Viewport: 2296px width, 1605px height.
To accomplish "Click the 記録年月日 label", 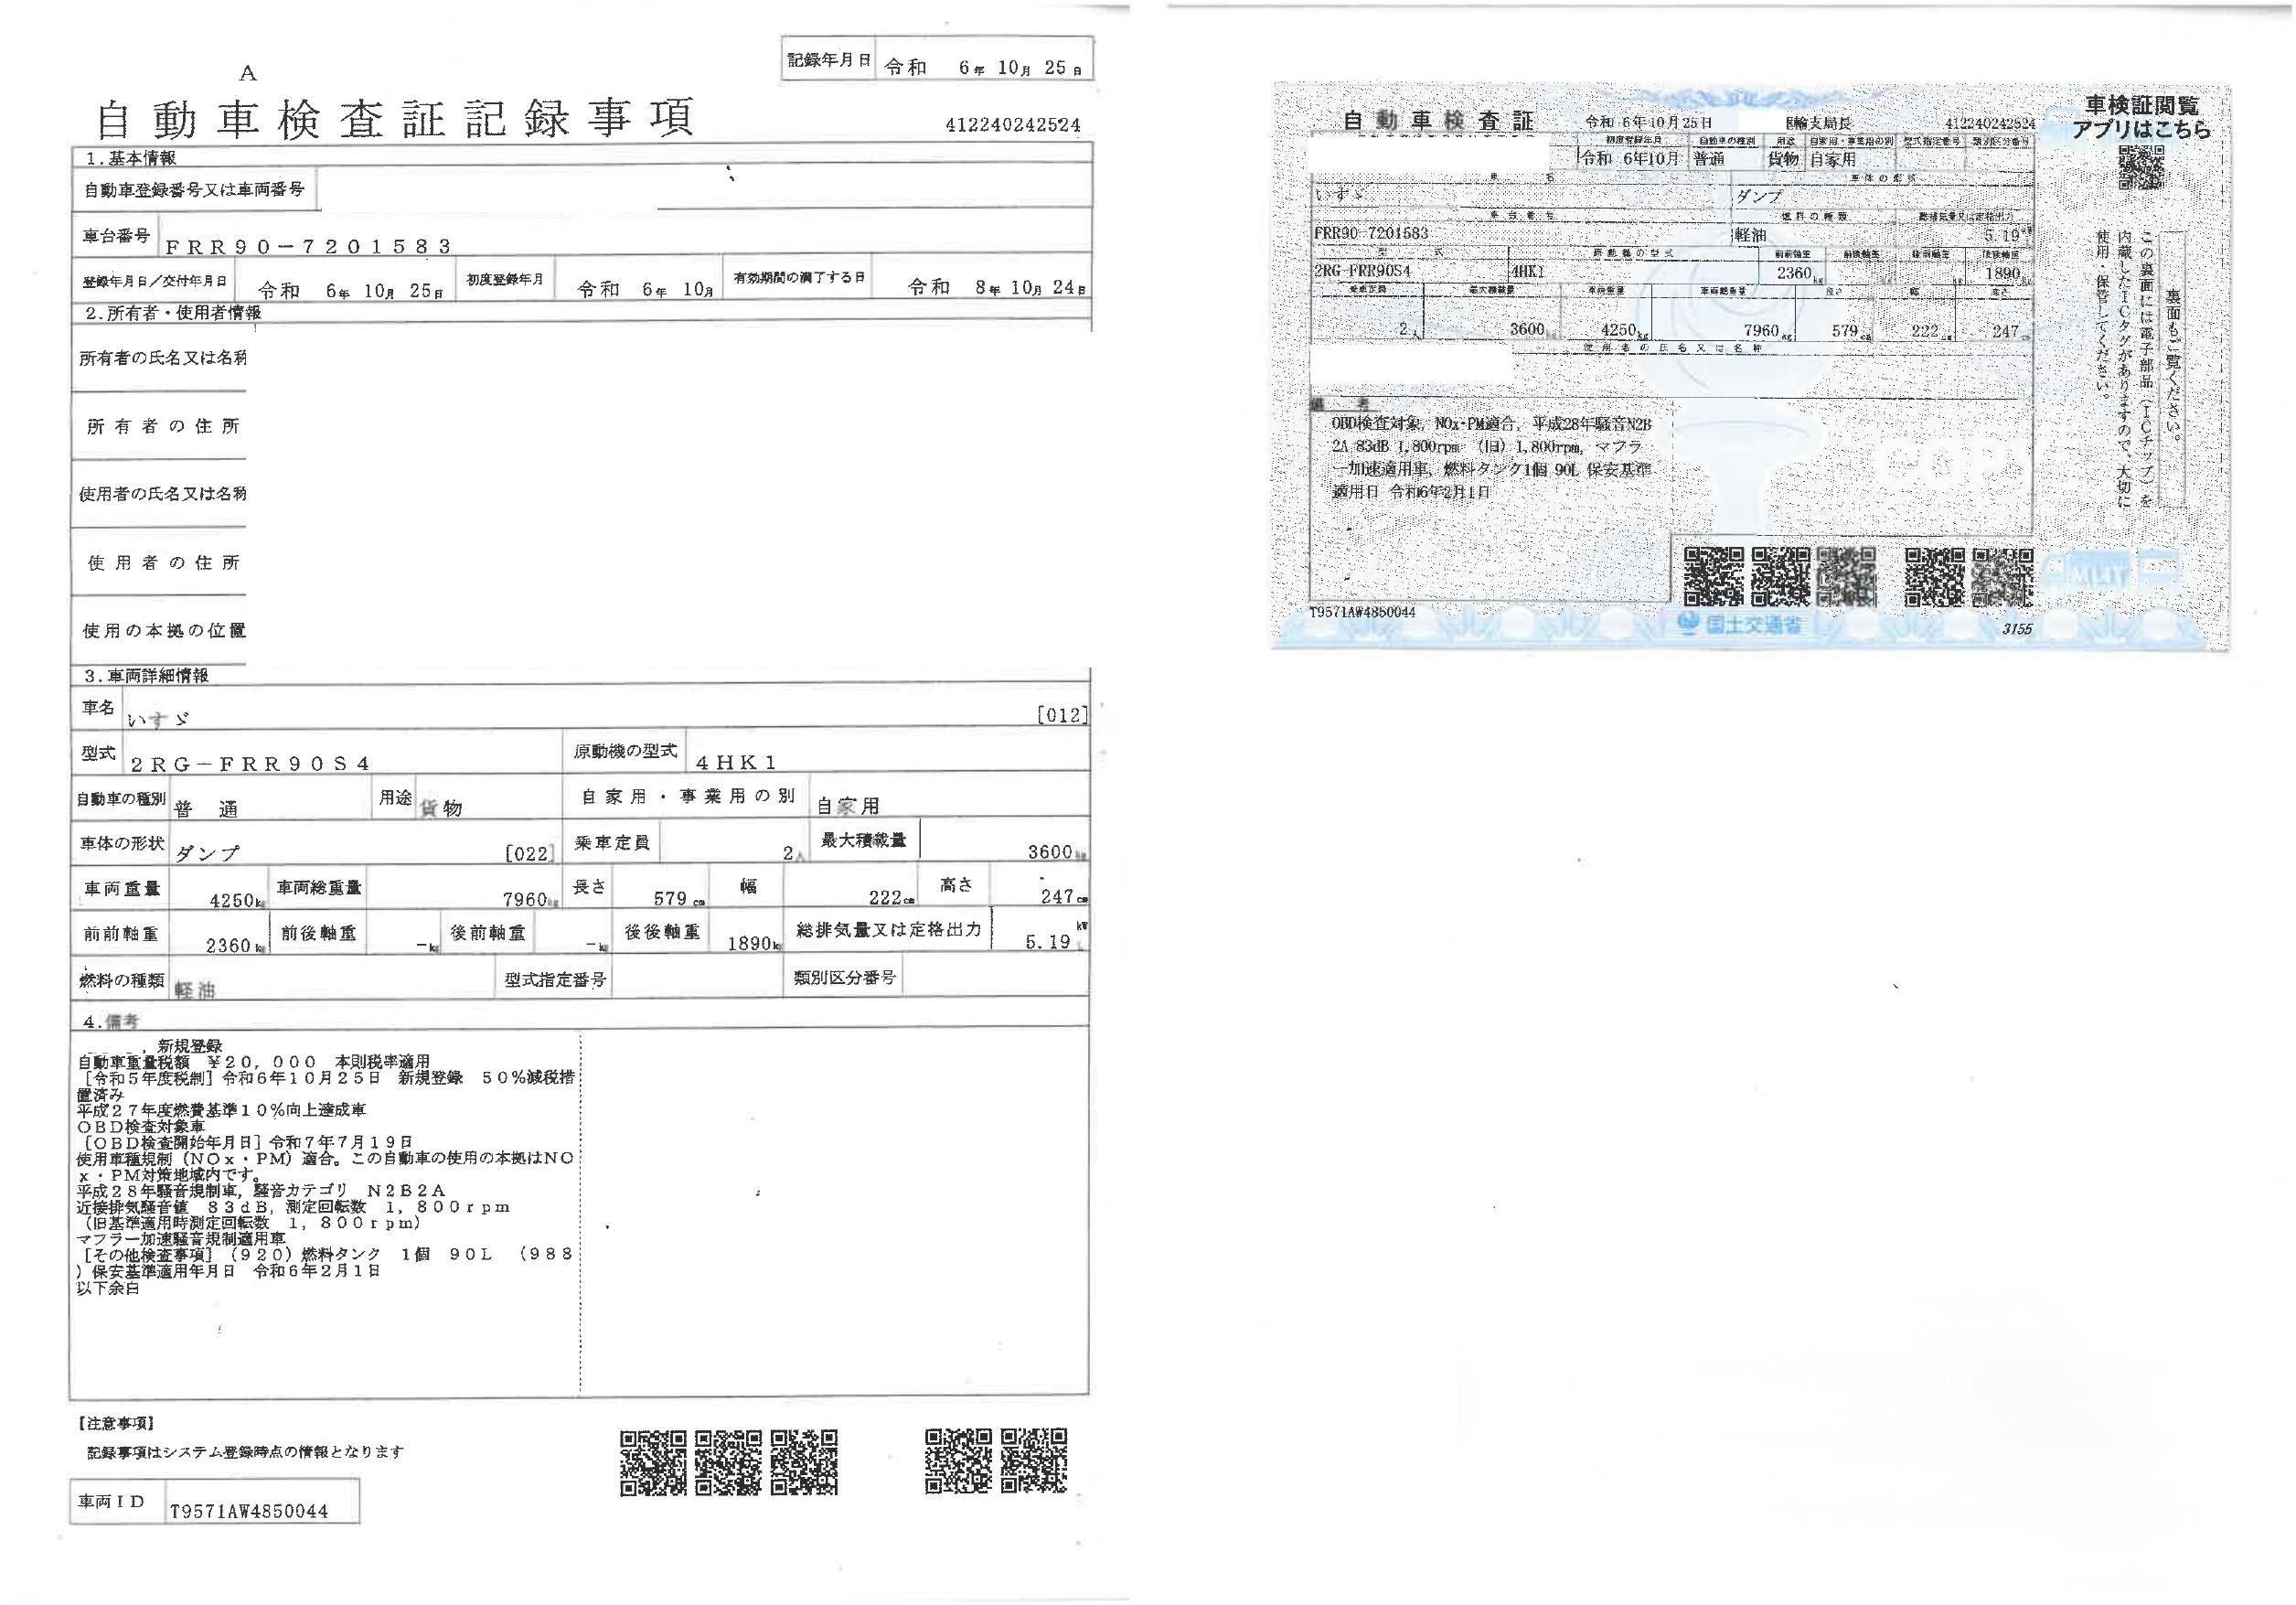I will click(829, 61).
